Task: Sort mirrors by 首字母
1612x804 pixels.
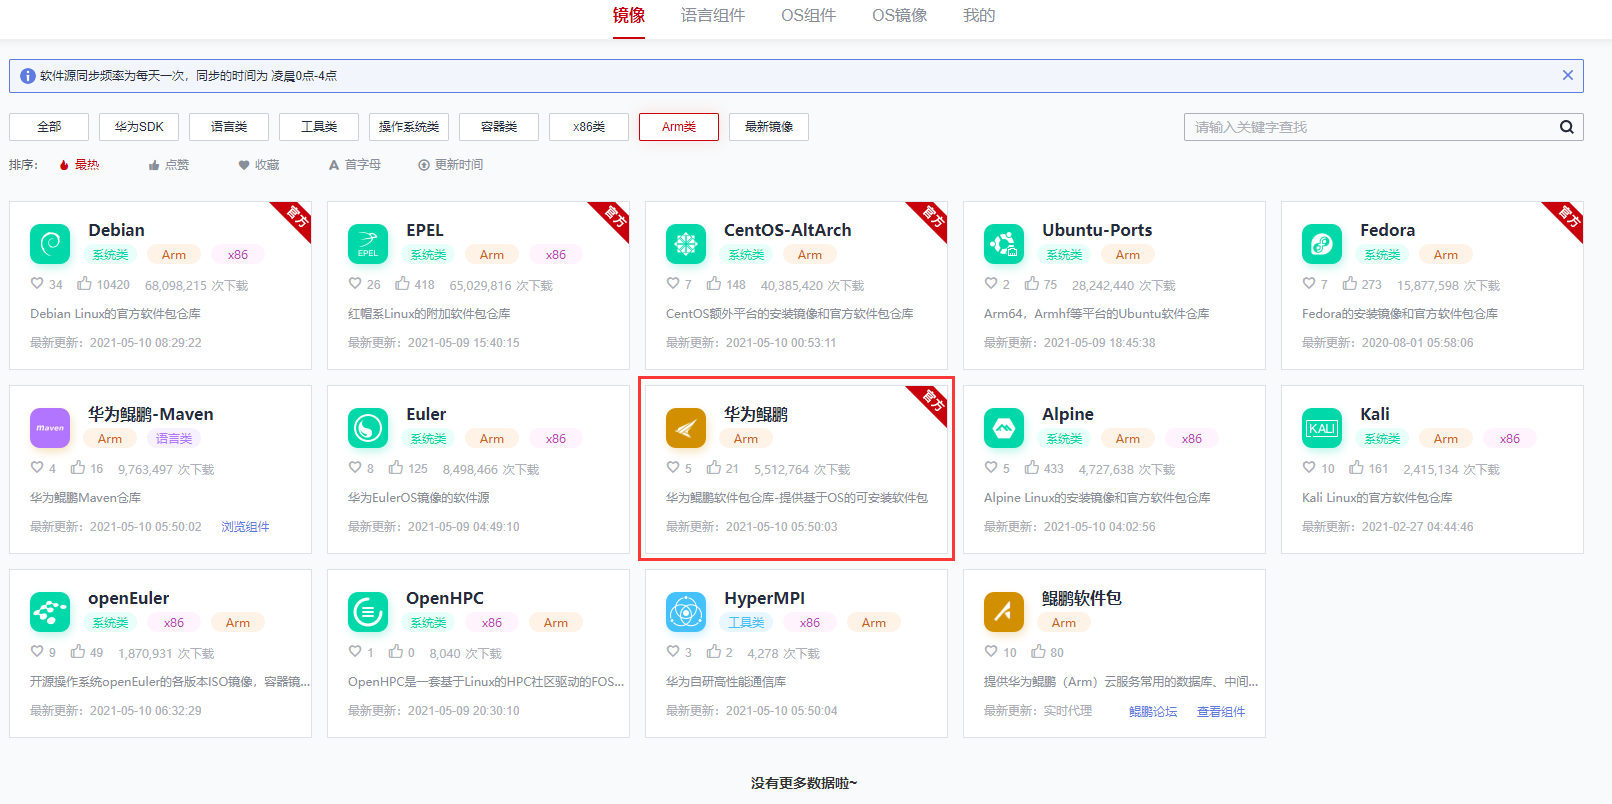Action: [x=355, y=165]
